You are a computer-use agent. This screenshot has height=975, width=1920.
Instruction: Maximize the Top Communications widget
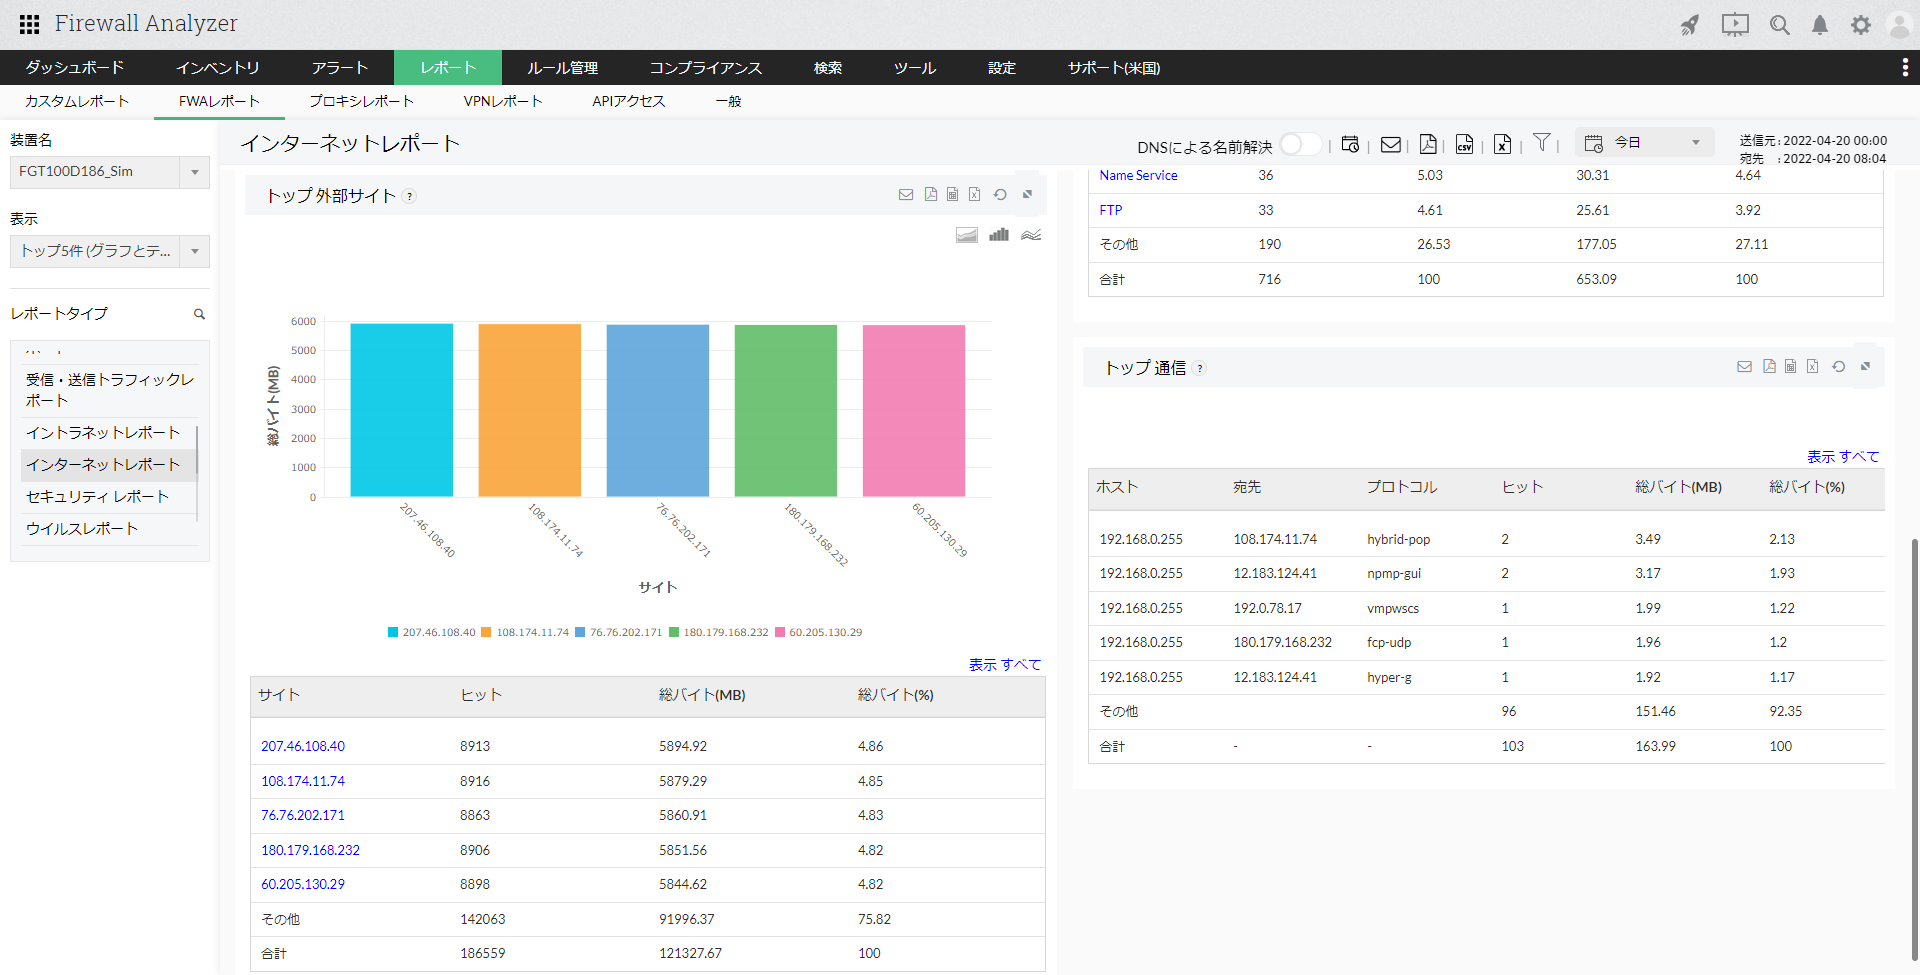1865,367
